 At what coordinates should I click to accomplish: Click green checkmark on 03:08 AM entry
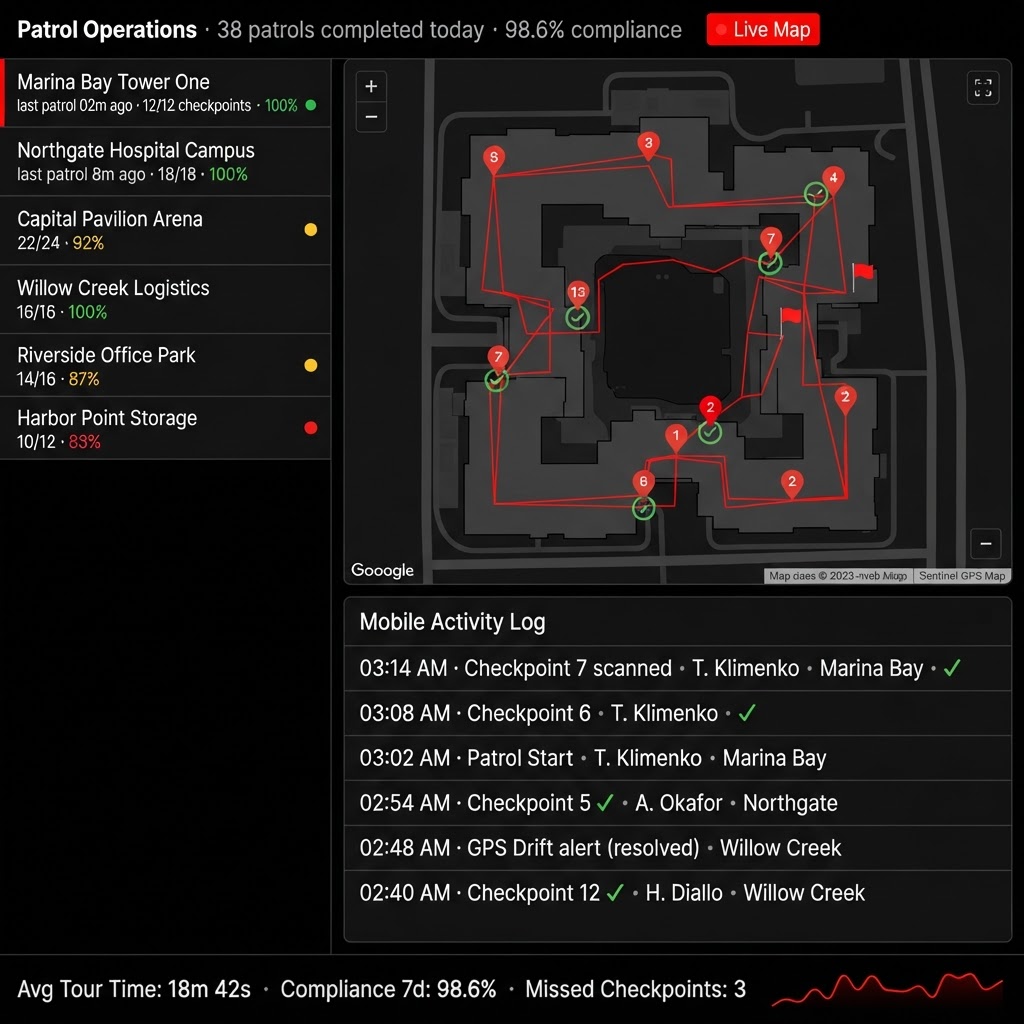[747, 712]
